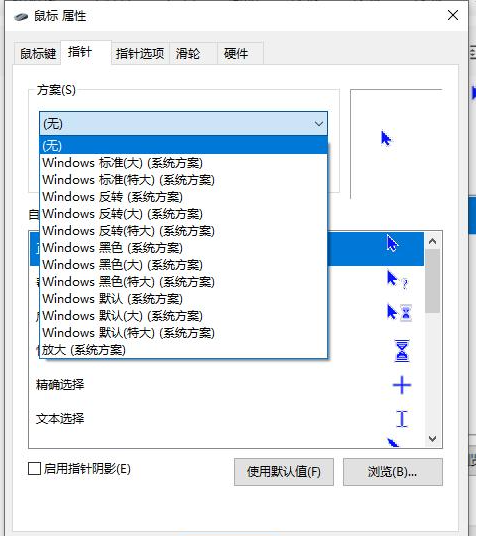Choose Windows 黑色 (系统方案) scheme
The width and height of the screenshot is (478, 536).
(183, 247)
